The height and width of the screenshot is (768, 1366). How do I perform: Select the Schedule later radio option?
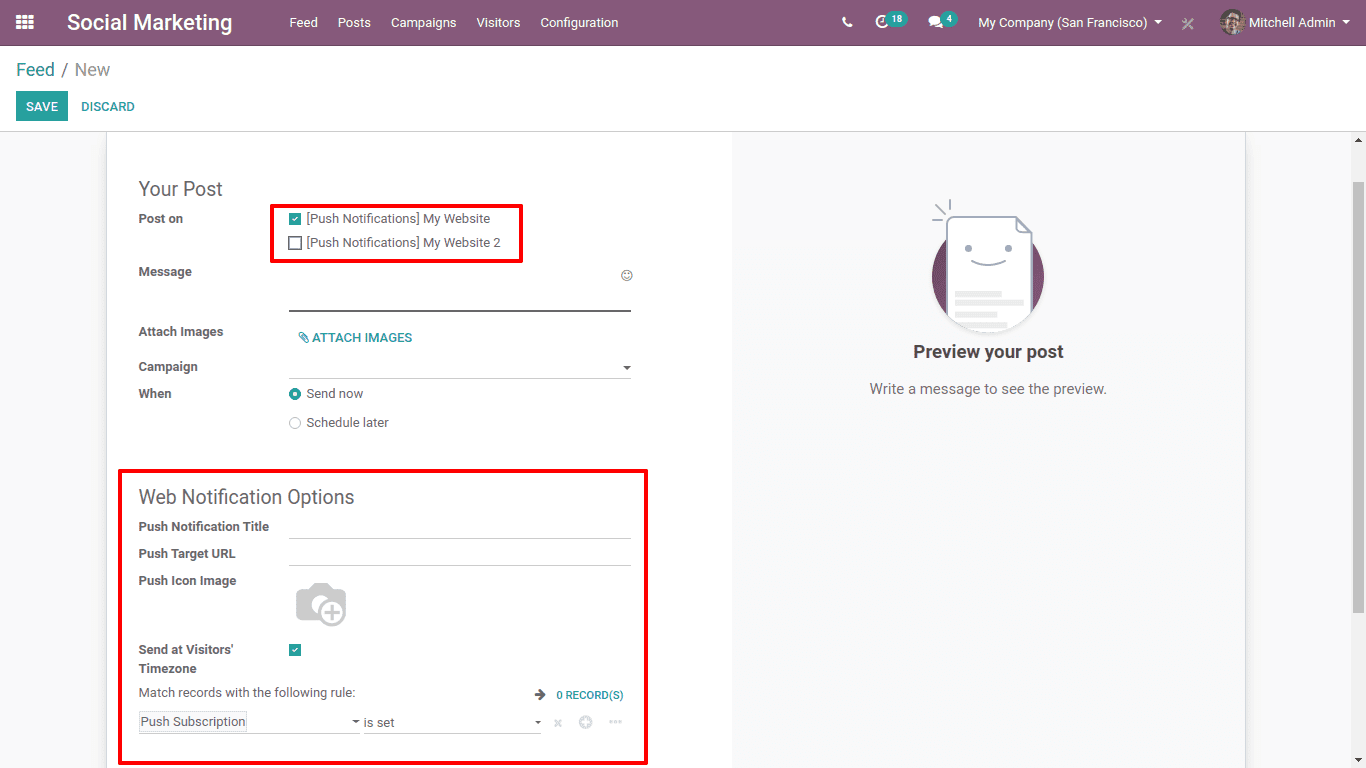(x=295, y=423)
